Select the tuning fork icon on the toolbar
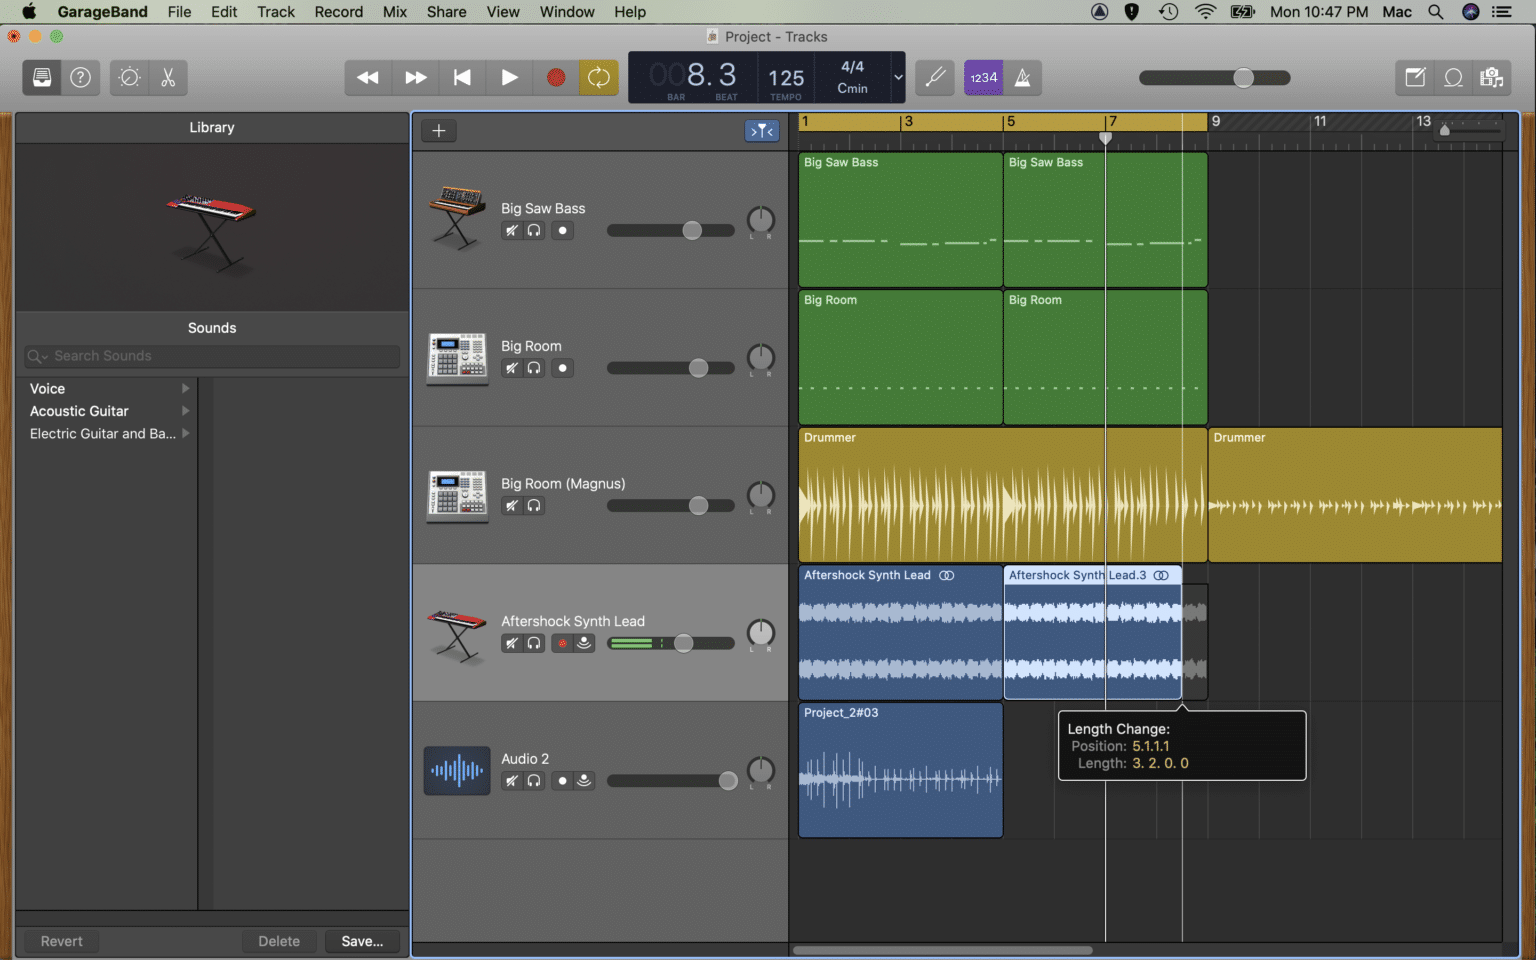 click(934, 77)
